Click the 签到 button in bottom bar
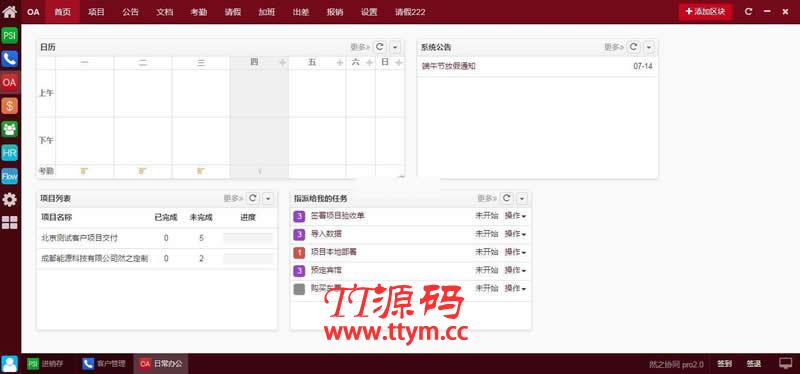The width and height of the screenshot is (800, 374). (724, 364)
